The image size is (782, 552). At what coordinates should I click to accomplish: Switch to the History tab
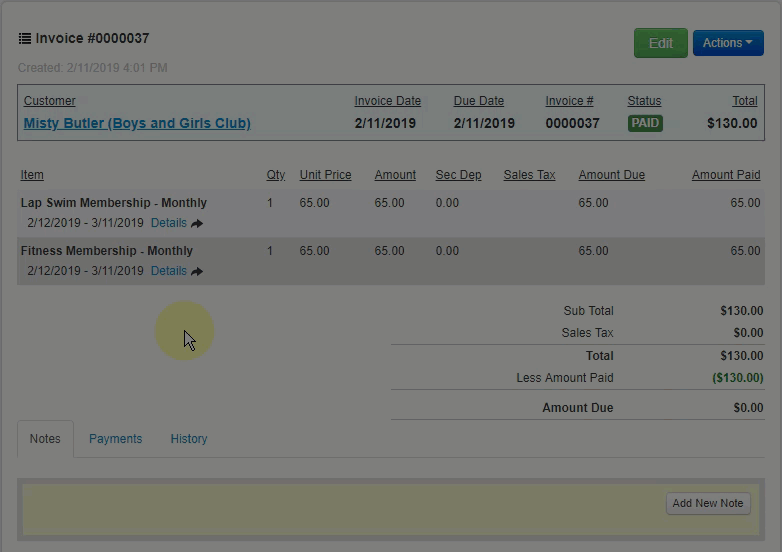188,439
